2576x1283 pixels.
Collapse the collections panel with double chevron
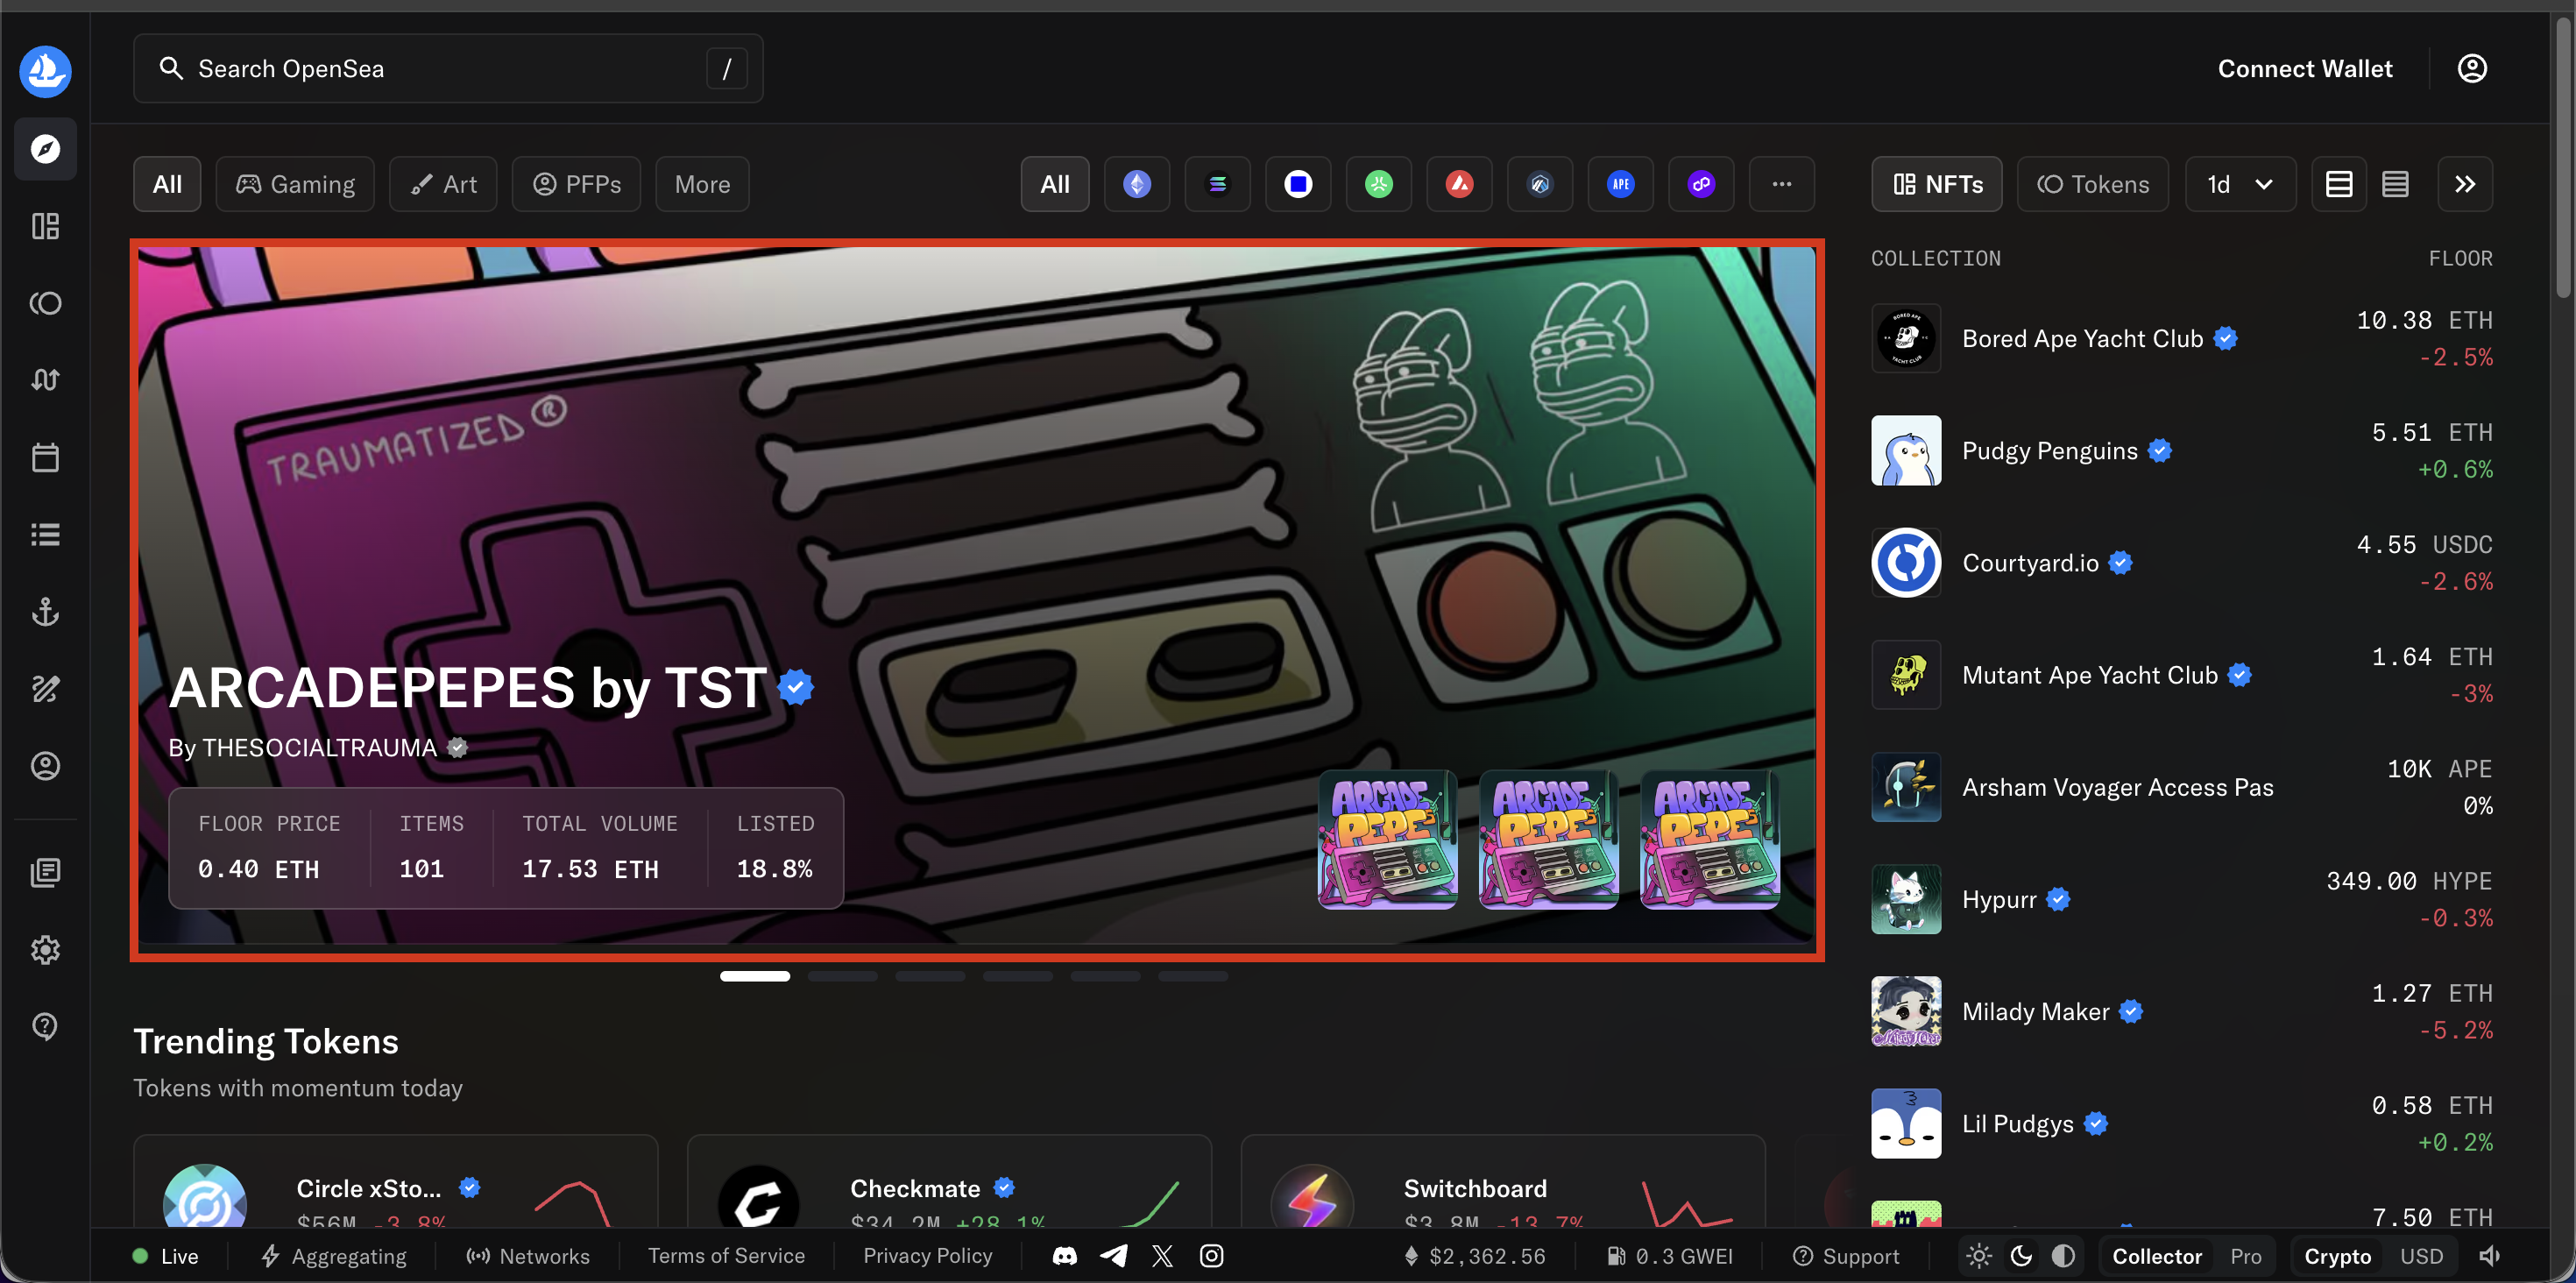pyautogui.click(x=2465, y=184)
